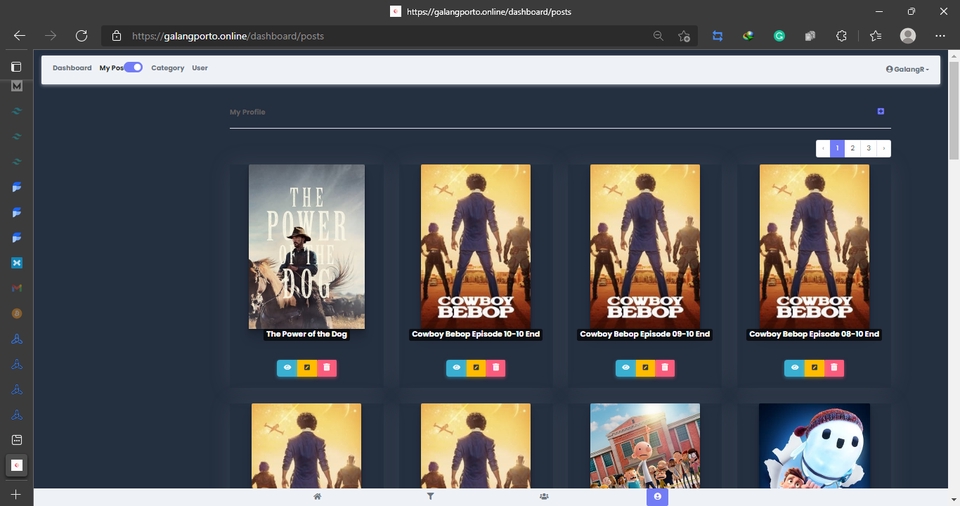Switch to the orange Bitcoin tab
Screen dimensions: 960x506
coord(17,313)
